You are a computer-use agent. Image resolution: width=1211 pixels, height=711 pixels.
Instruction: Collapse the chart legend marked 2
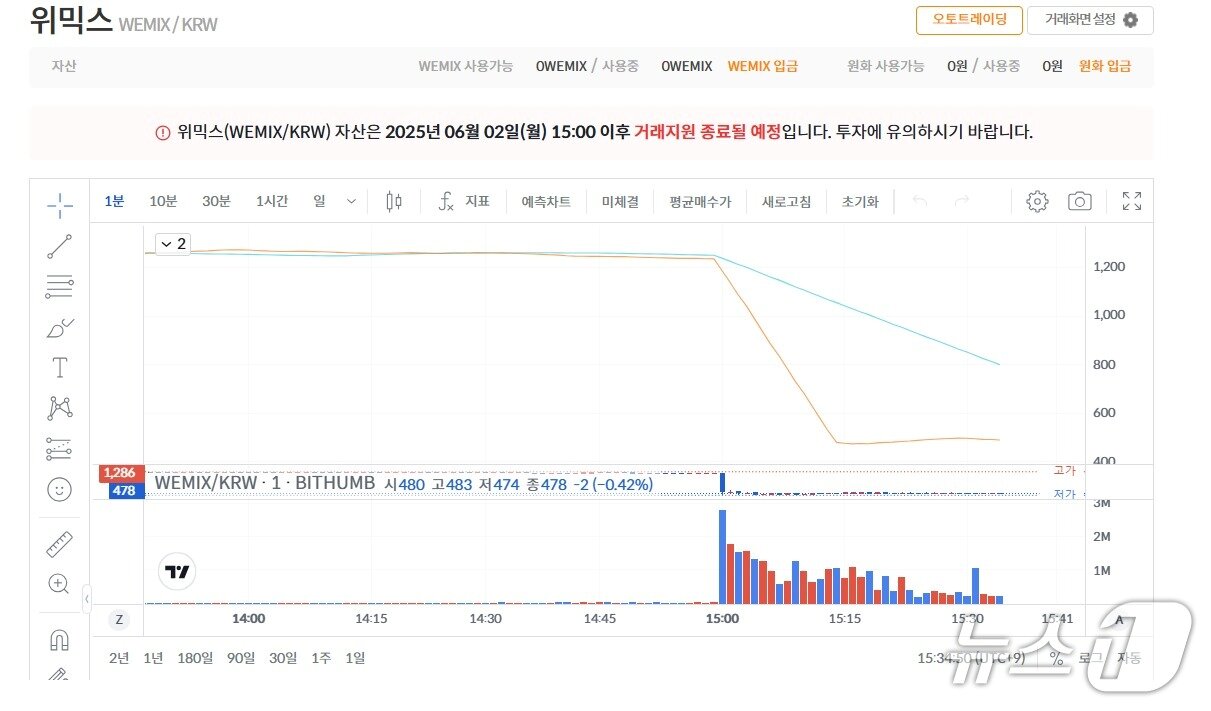tap(172, 243)
